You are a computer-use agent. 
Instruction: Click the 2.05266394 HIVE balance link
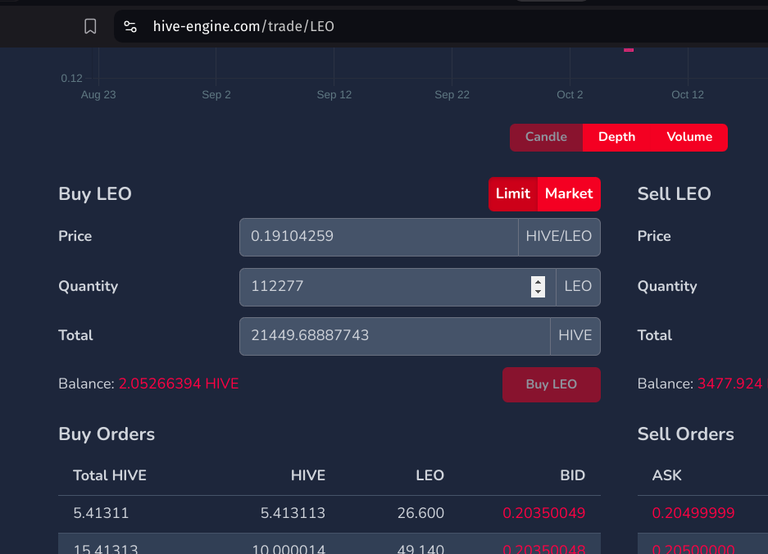tap(179, 384)
